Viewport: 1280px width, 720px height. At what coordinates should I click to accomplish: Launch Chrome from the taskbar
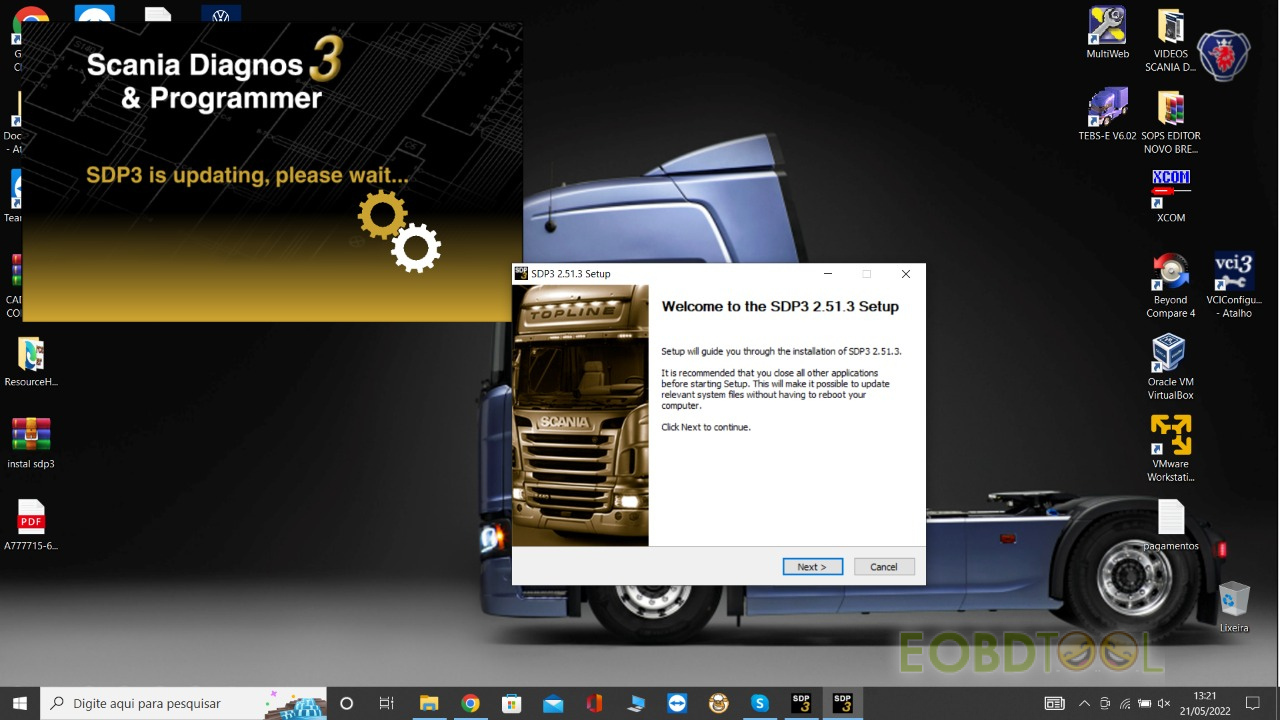point(470,703)
